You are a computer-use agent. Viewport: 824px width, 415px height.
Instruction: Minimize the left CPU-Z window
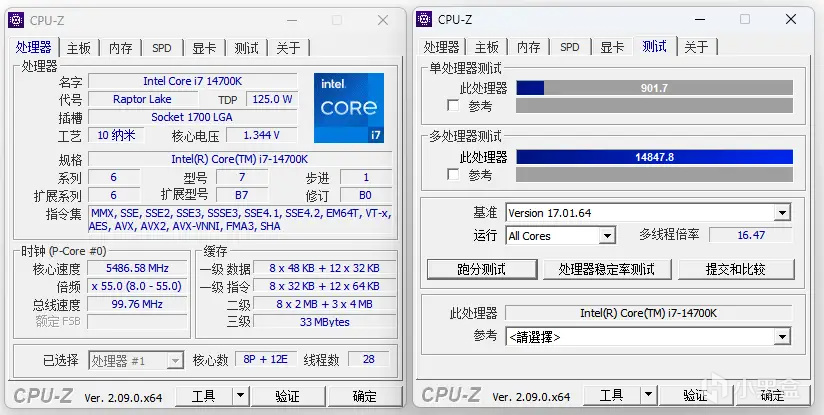pos(291,20)
